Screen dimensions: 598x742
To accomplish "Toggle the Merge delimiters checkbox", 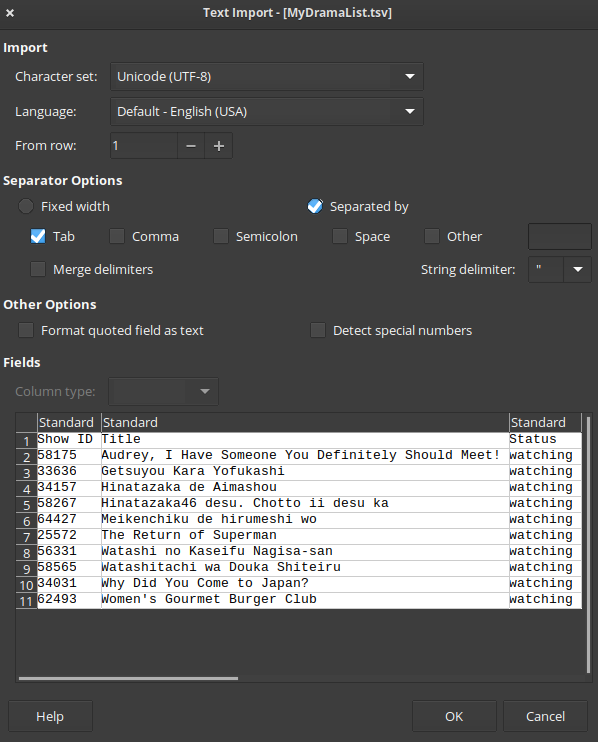I will (38, 269).
